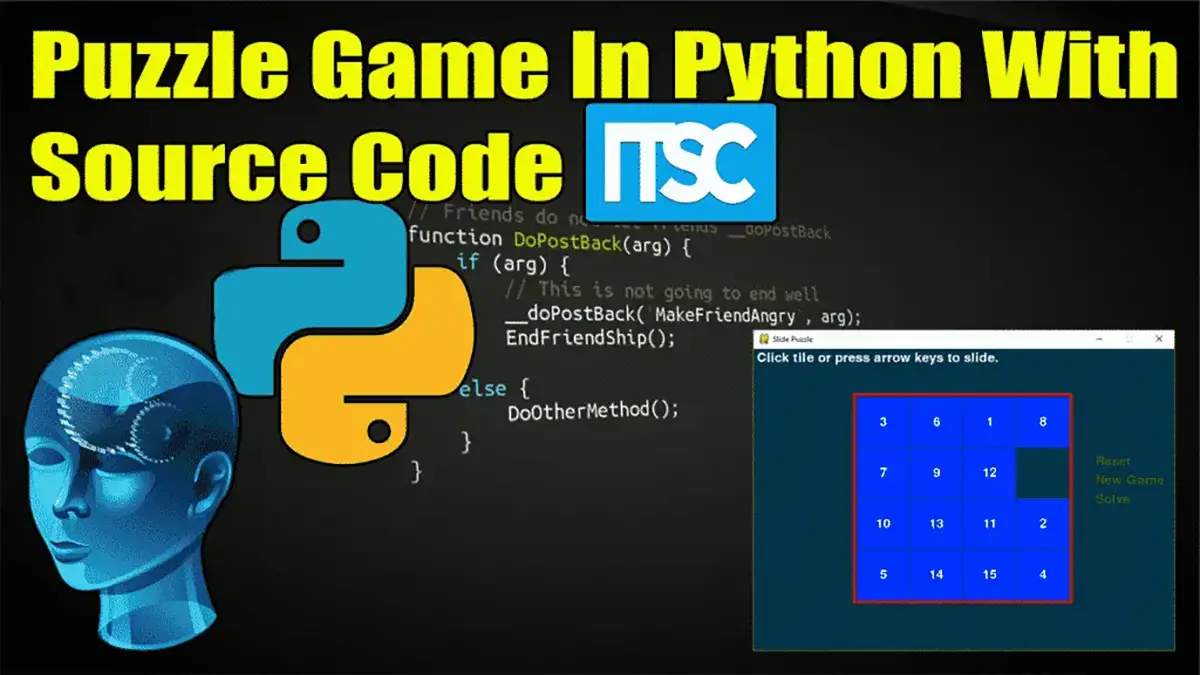
Task: Slide tile number 9
Action: 936,473
